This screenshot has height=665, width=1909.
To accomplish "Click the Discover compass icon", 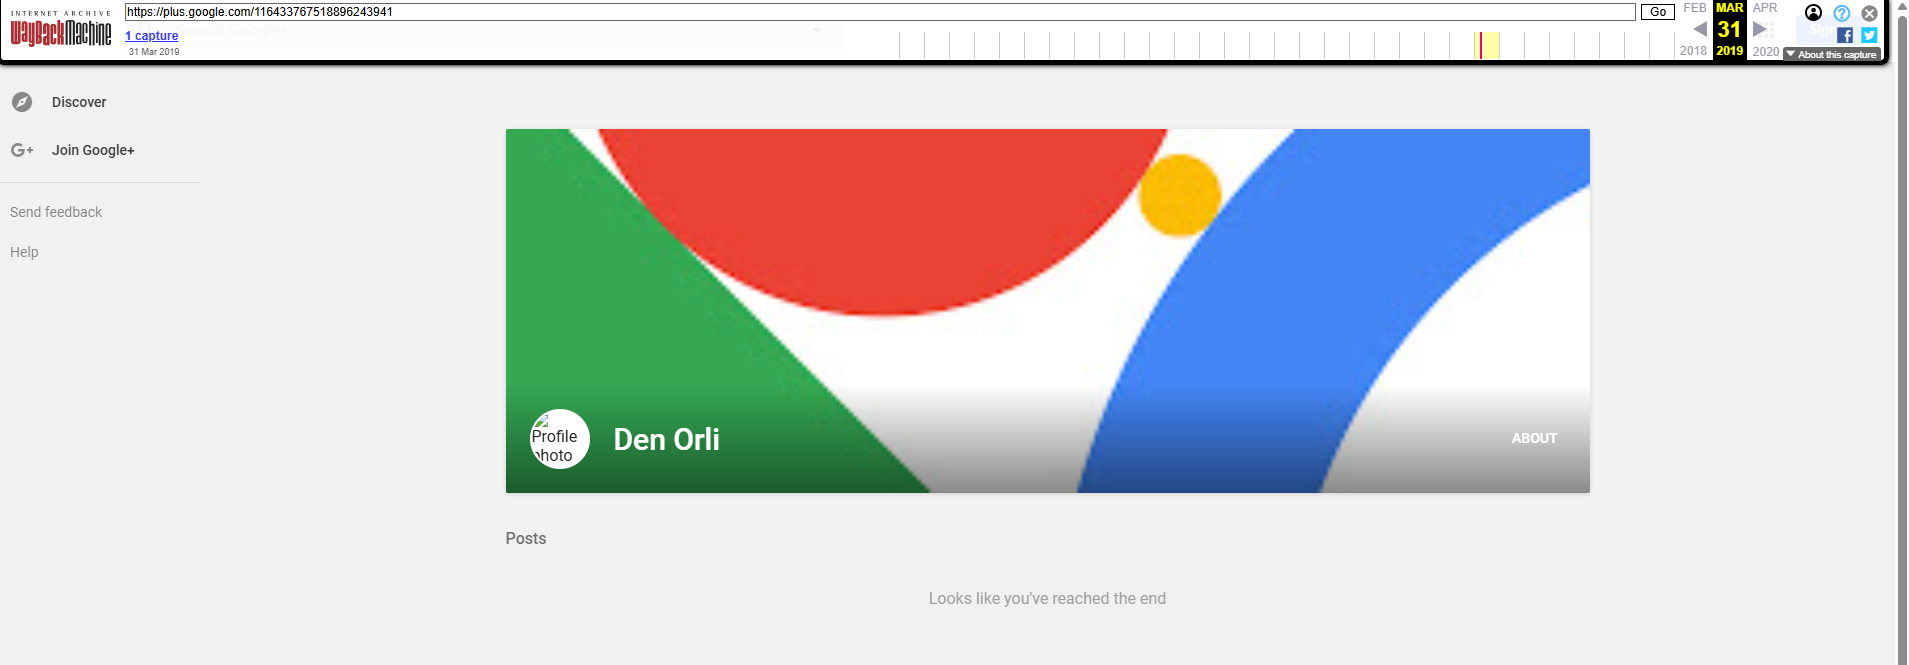I will pyautogui.click(x=22, y=102).
